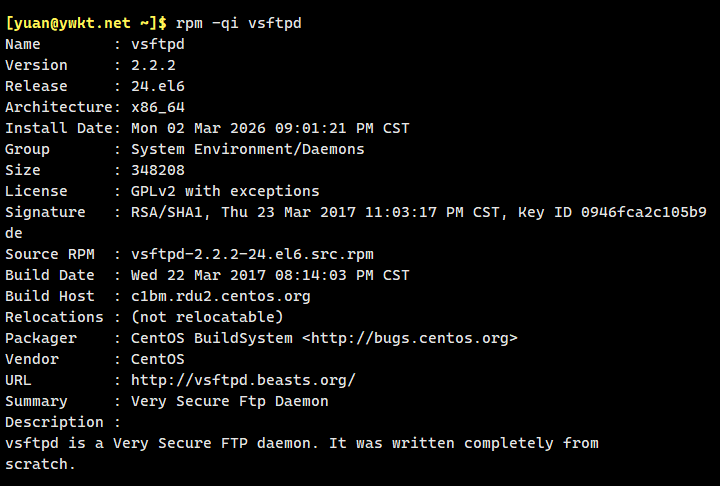Click the Very Secure Ftp Daemon summary
The image size is (720, 486).
pyautogui.click(x=229, y=401)
